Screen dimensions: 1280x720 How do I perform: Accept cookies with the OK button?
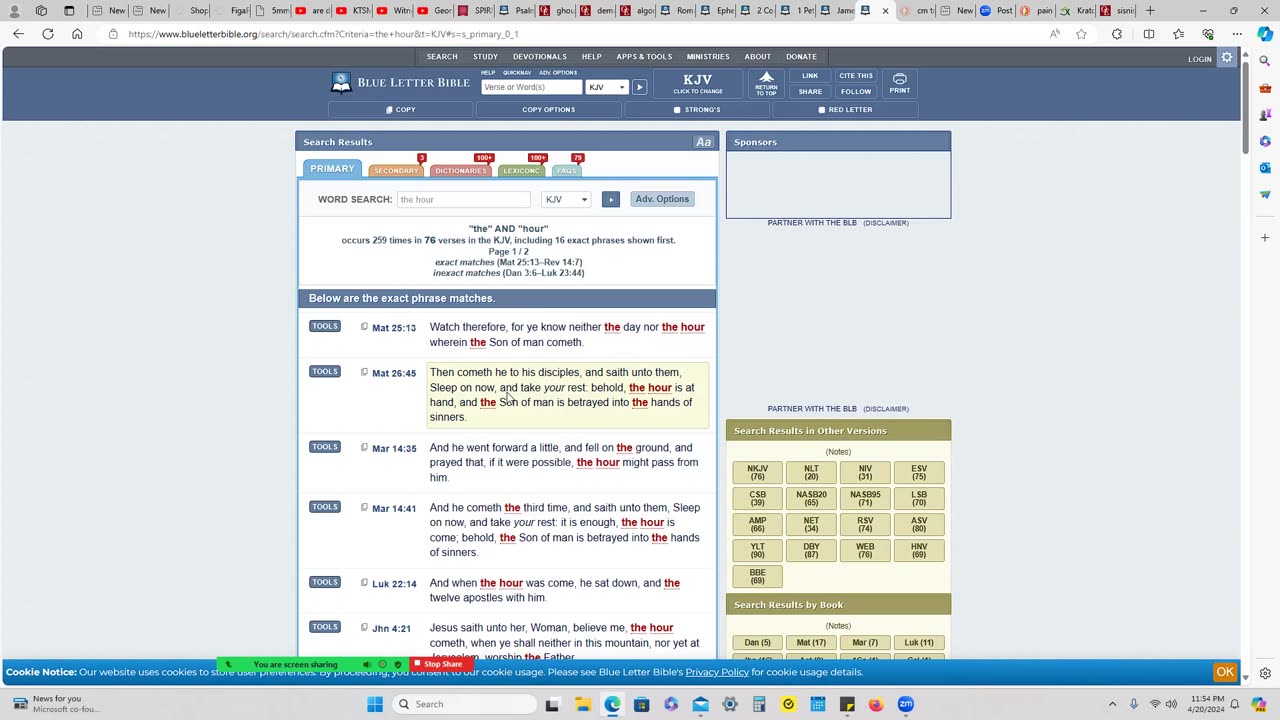[x=1225, y=672]
